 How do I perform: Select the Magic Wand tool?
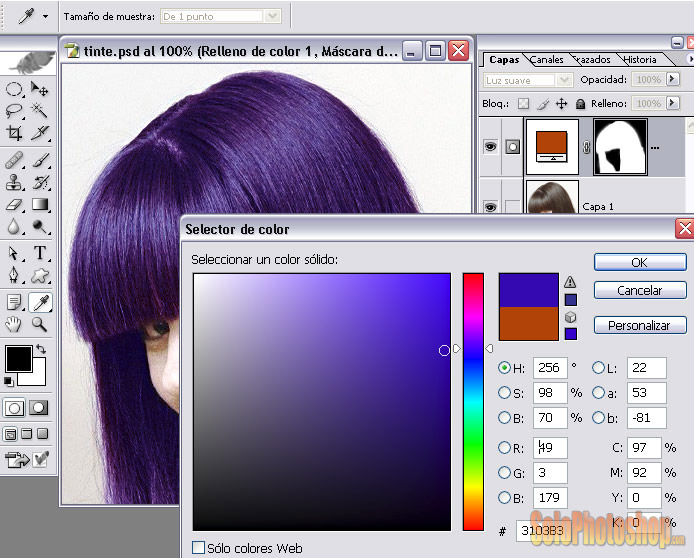click(x=39, y=110)
